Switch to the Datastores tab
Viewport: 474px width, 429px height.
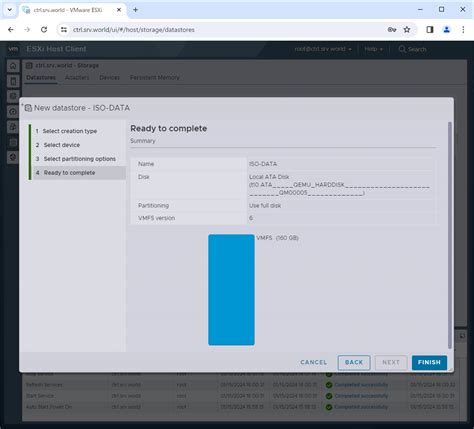point(41,77)
